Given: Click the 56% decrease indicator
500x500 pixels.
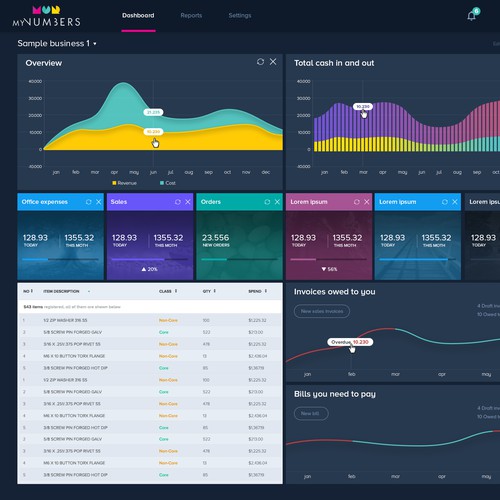Looking at the screenshot, I should coord(329,269).
